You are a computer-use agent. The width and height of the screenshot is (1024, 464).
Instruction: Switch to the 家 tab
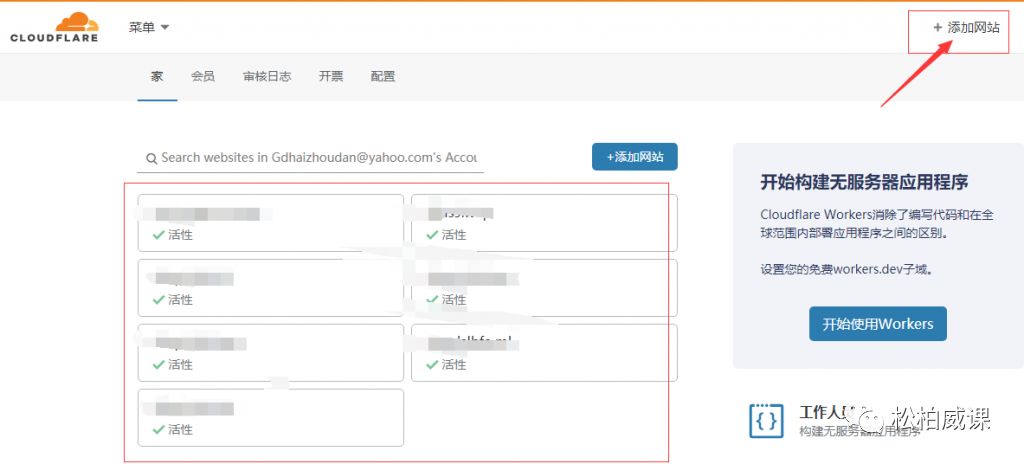pyautogui.click(x=157, y=76)
